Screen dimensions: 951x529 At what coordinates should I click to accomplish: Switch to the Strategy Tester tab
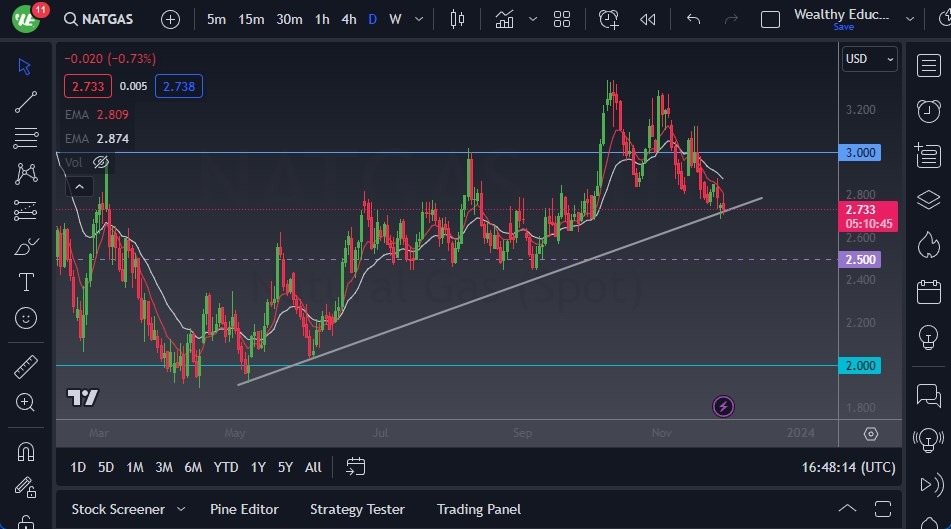[x=357, y=509]
